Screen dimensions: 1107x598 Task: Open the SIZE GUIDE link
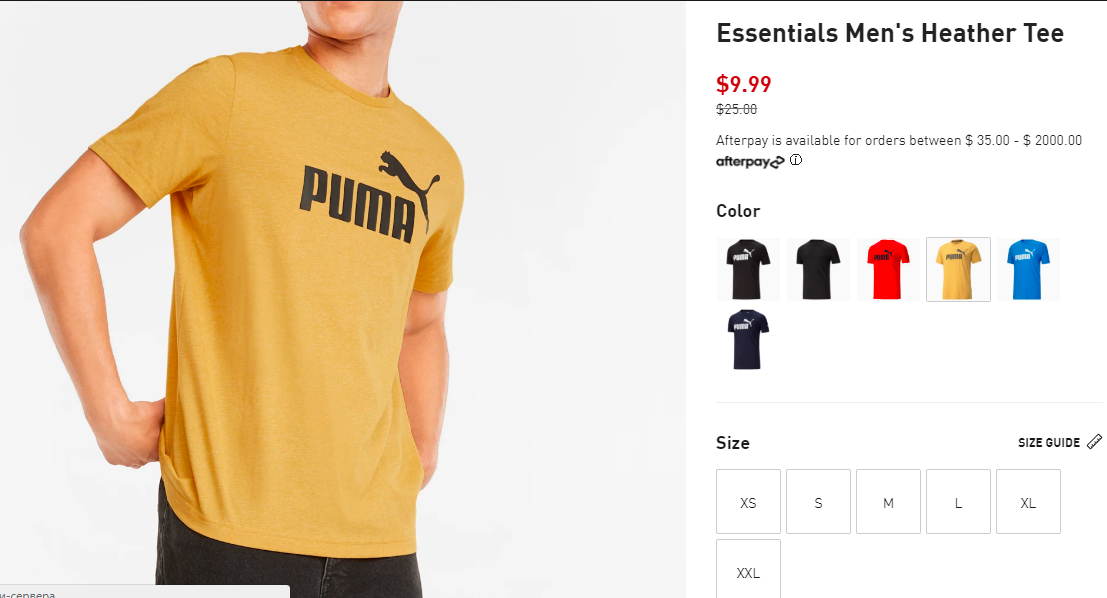tap(1048, 443)
